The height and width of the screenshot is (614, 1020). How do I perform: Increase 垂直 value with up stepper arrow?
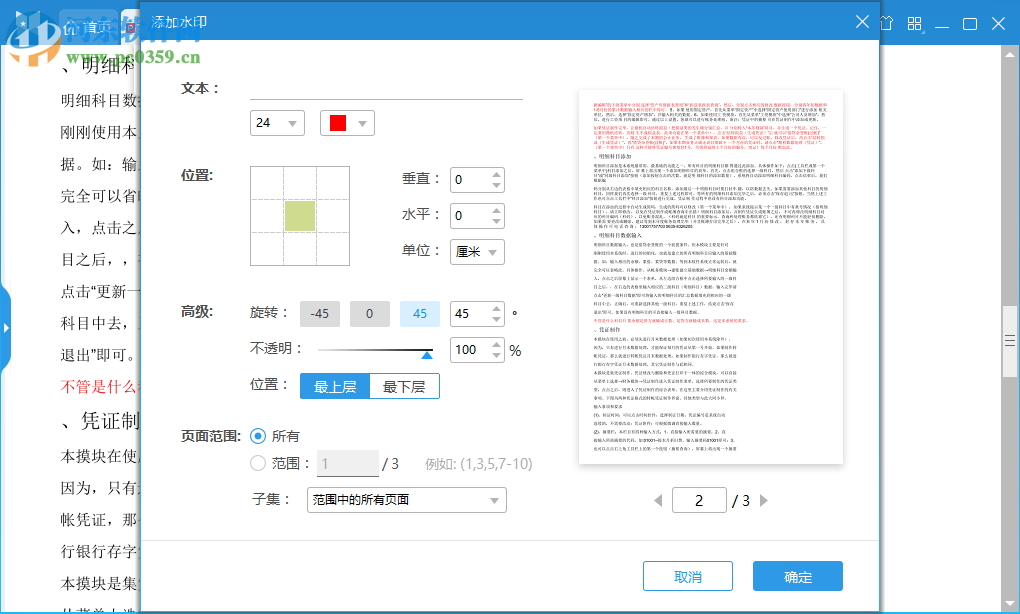point(495,175)
